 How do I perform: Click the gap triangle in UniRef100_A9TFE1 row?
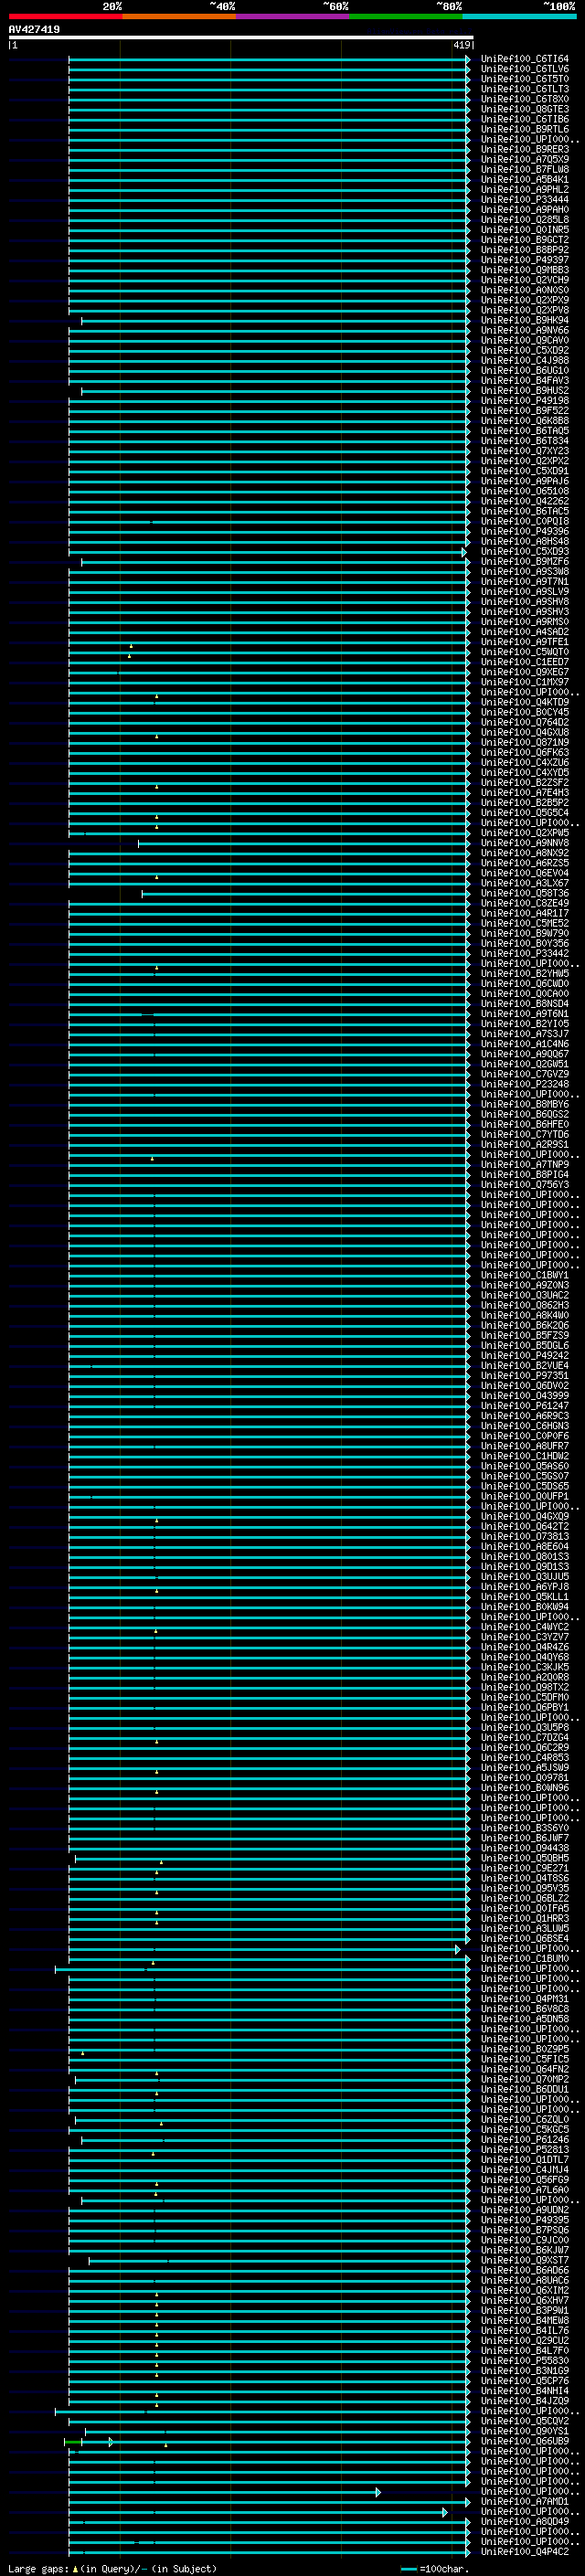click(131, 646)
